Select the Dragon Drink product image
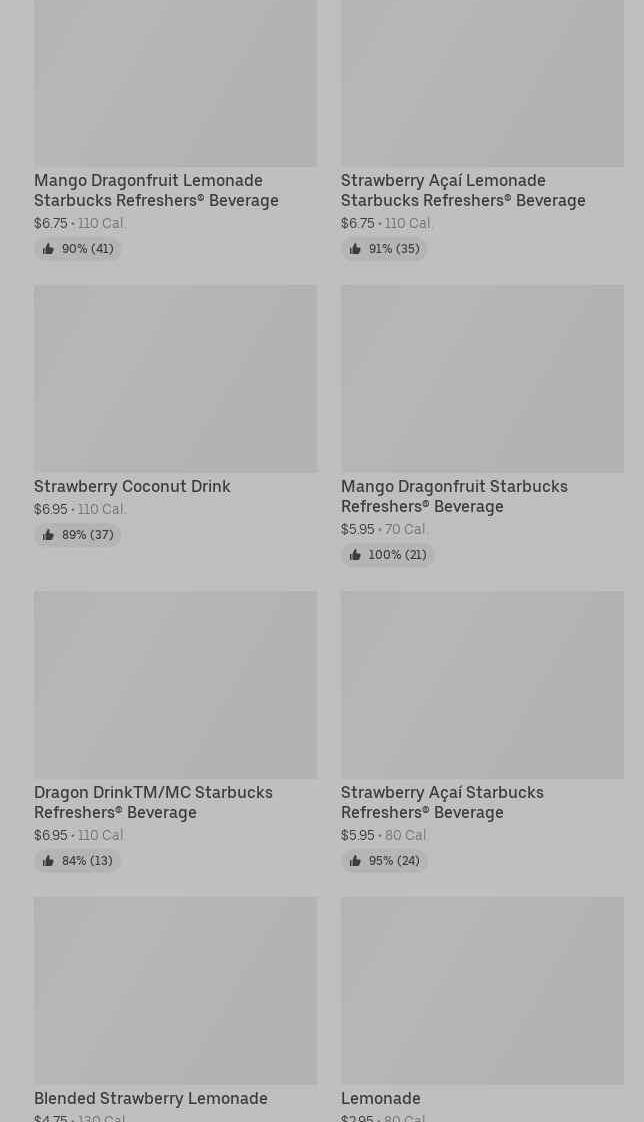The image size is (644, 1122). click(x=175, y=684)
